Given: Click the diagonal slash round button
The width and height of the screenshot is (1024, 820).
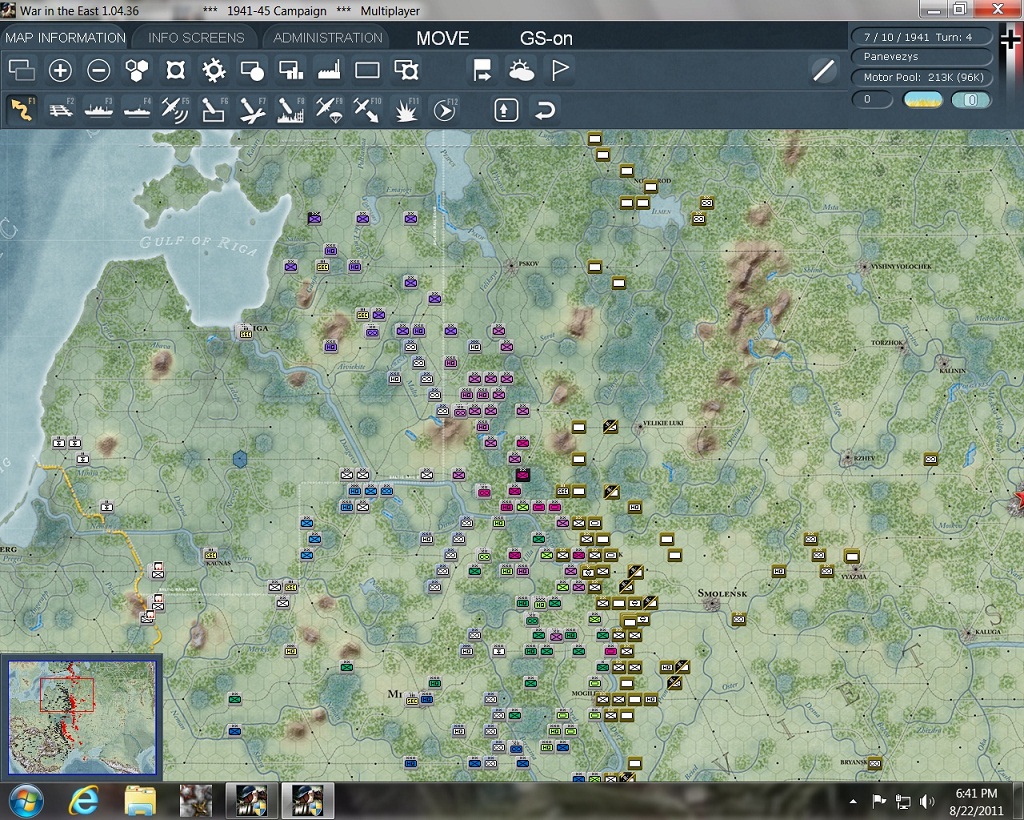Looking at the screenshot, I should click(x=824, y=70).
